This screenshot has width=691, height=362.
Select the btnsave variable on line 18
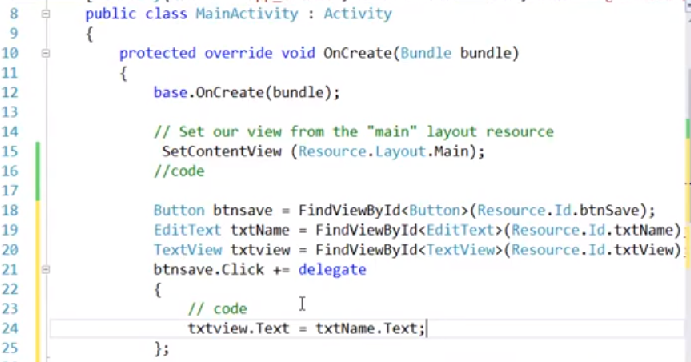(x=243, y=210)
